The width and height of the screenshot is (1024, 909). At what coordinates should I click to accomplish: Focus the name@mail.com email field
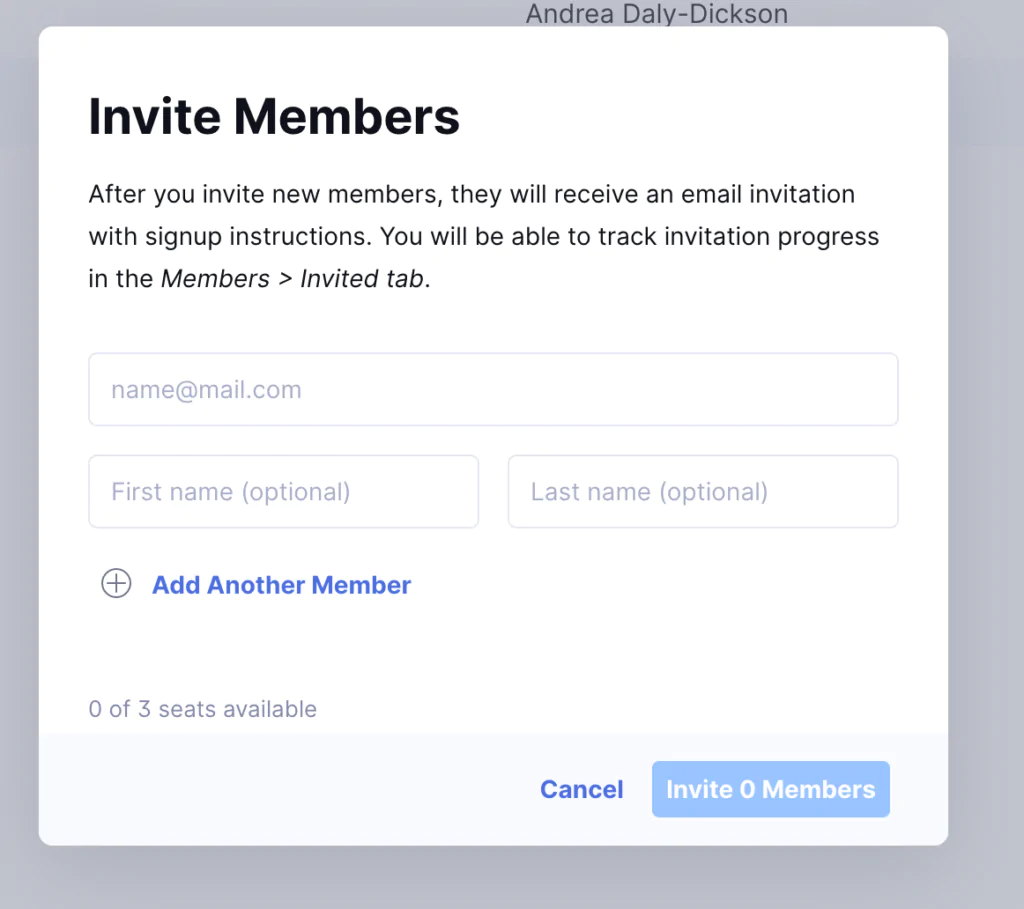[x=493, y=389]
